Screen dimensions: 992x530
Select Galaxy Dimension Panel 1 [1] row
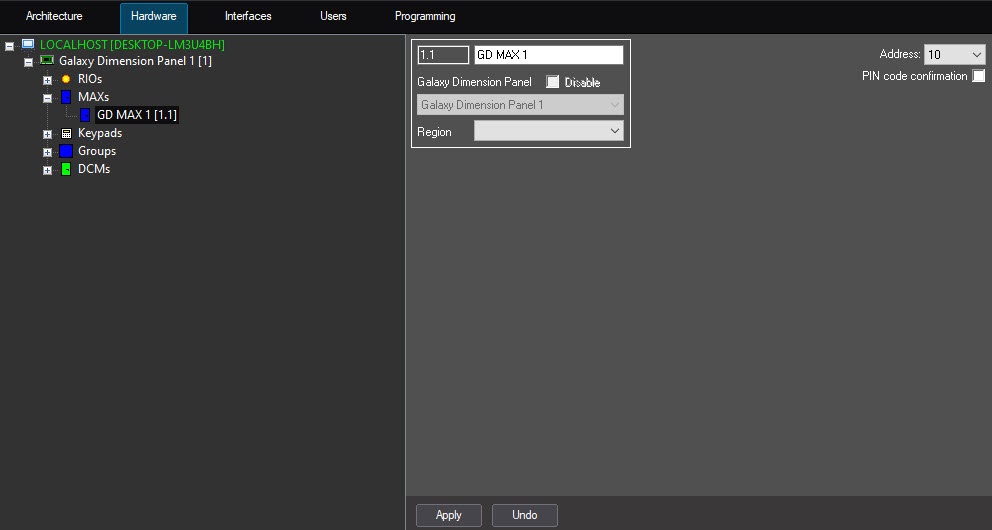[x=135, y=61]
